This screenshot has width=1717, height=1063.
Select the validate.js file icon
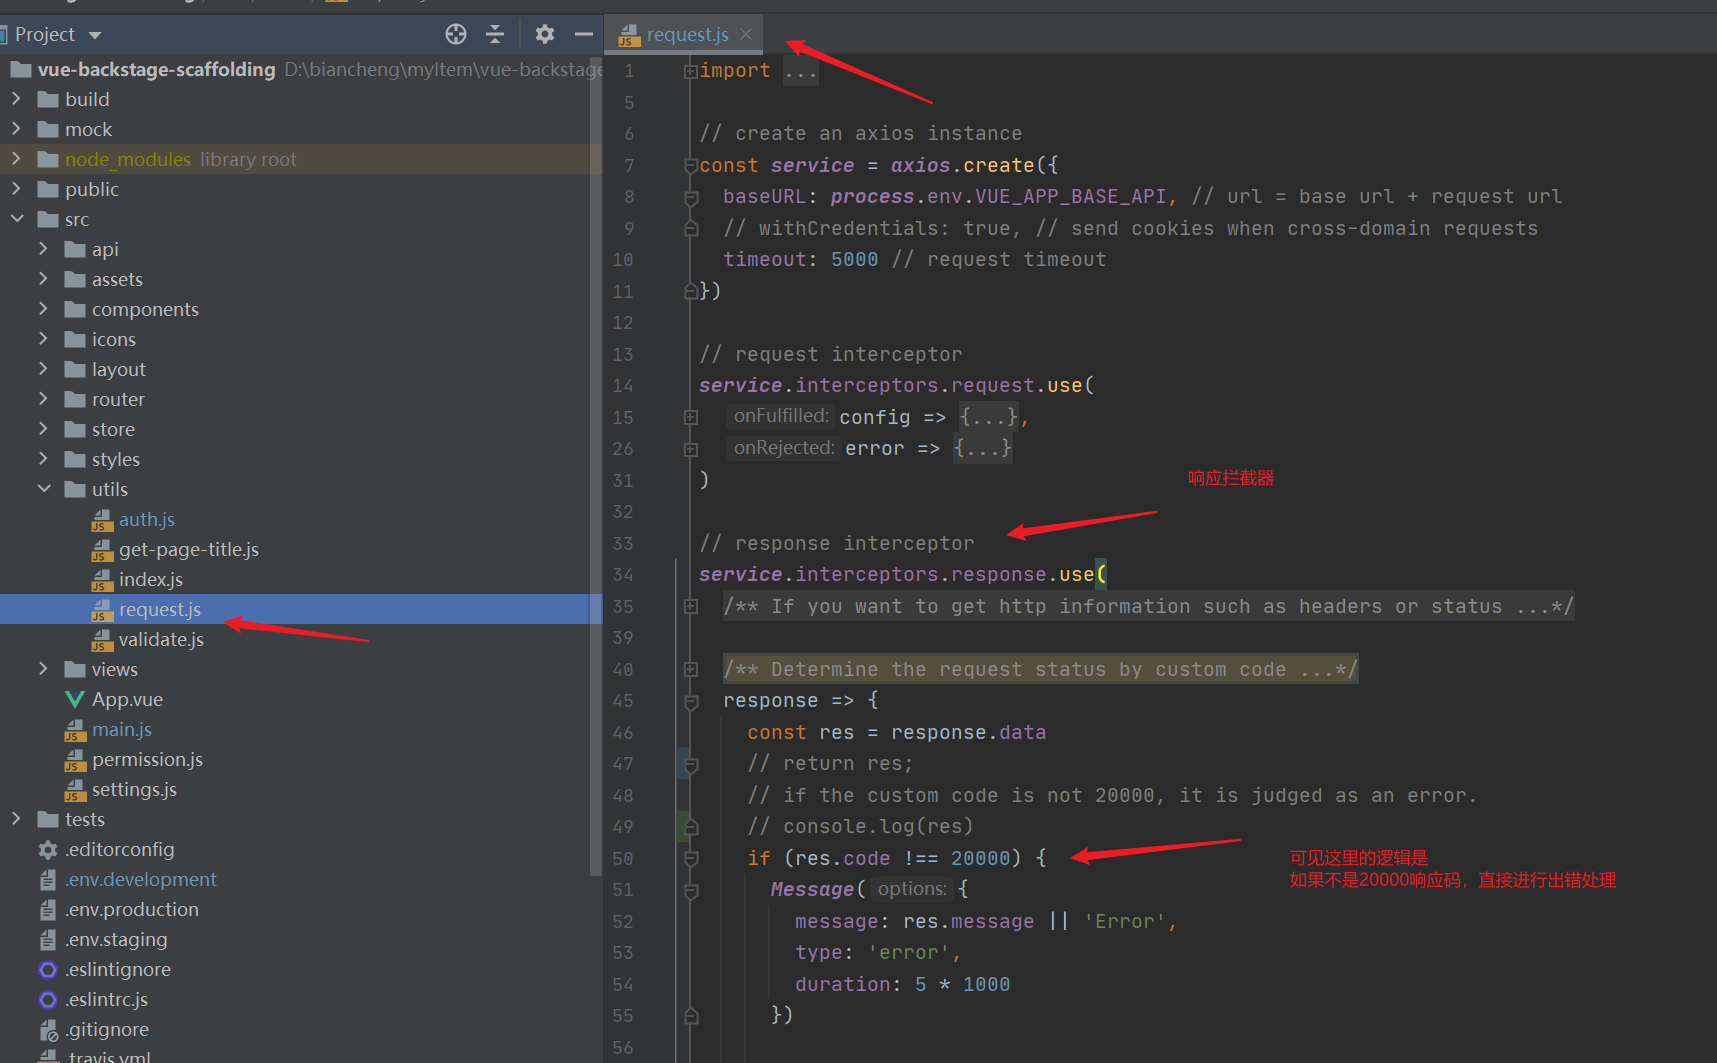click(x=102, y=640)
